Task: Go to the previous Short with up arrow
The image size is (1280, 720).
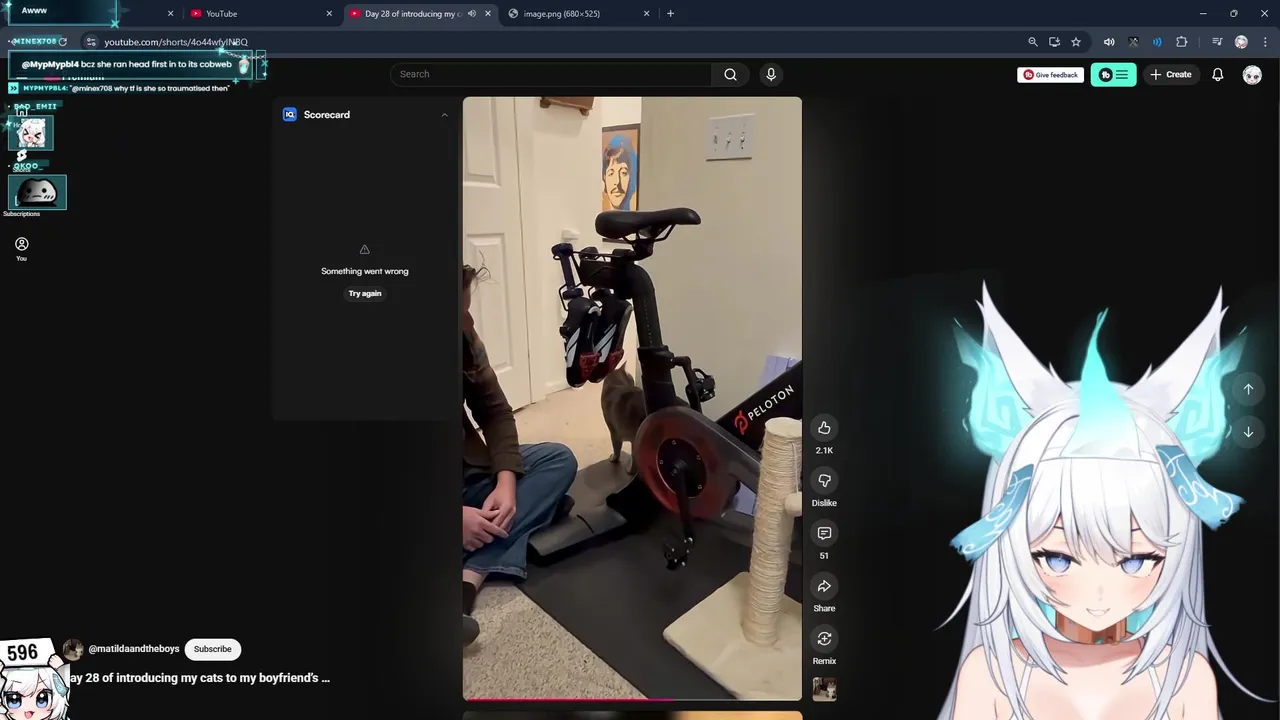Action: coord(1248,389)
